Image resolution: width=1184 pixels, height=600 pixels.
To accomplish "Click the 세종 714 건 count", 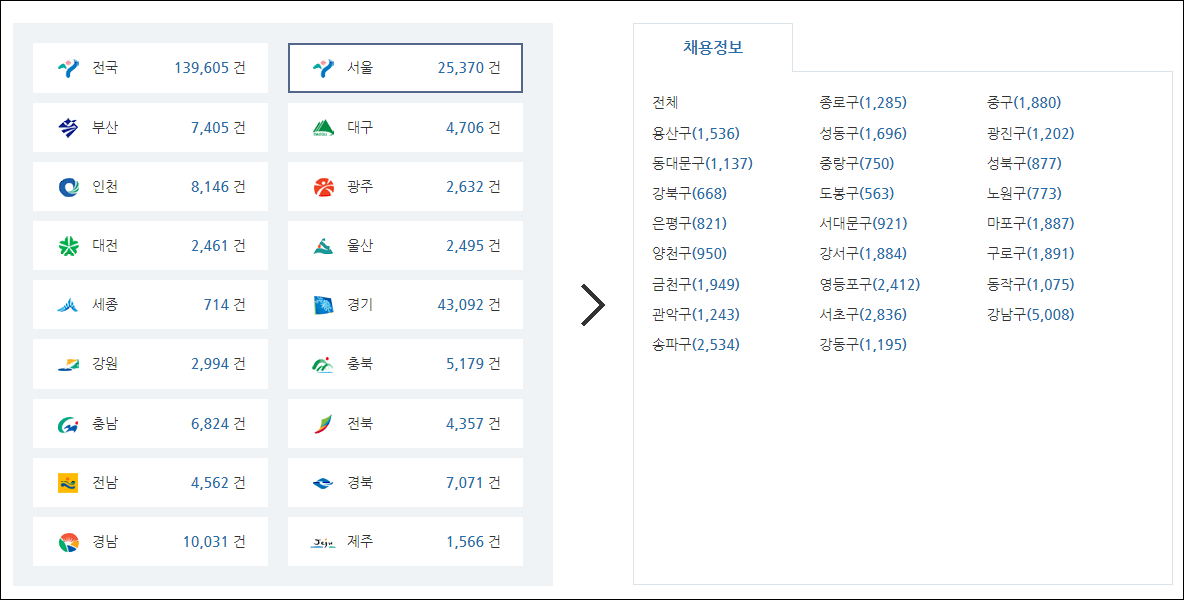I will (x=224, y=305).
